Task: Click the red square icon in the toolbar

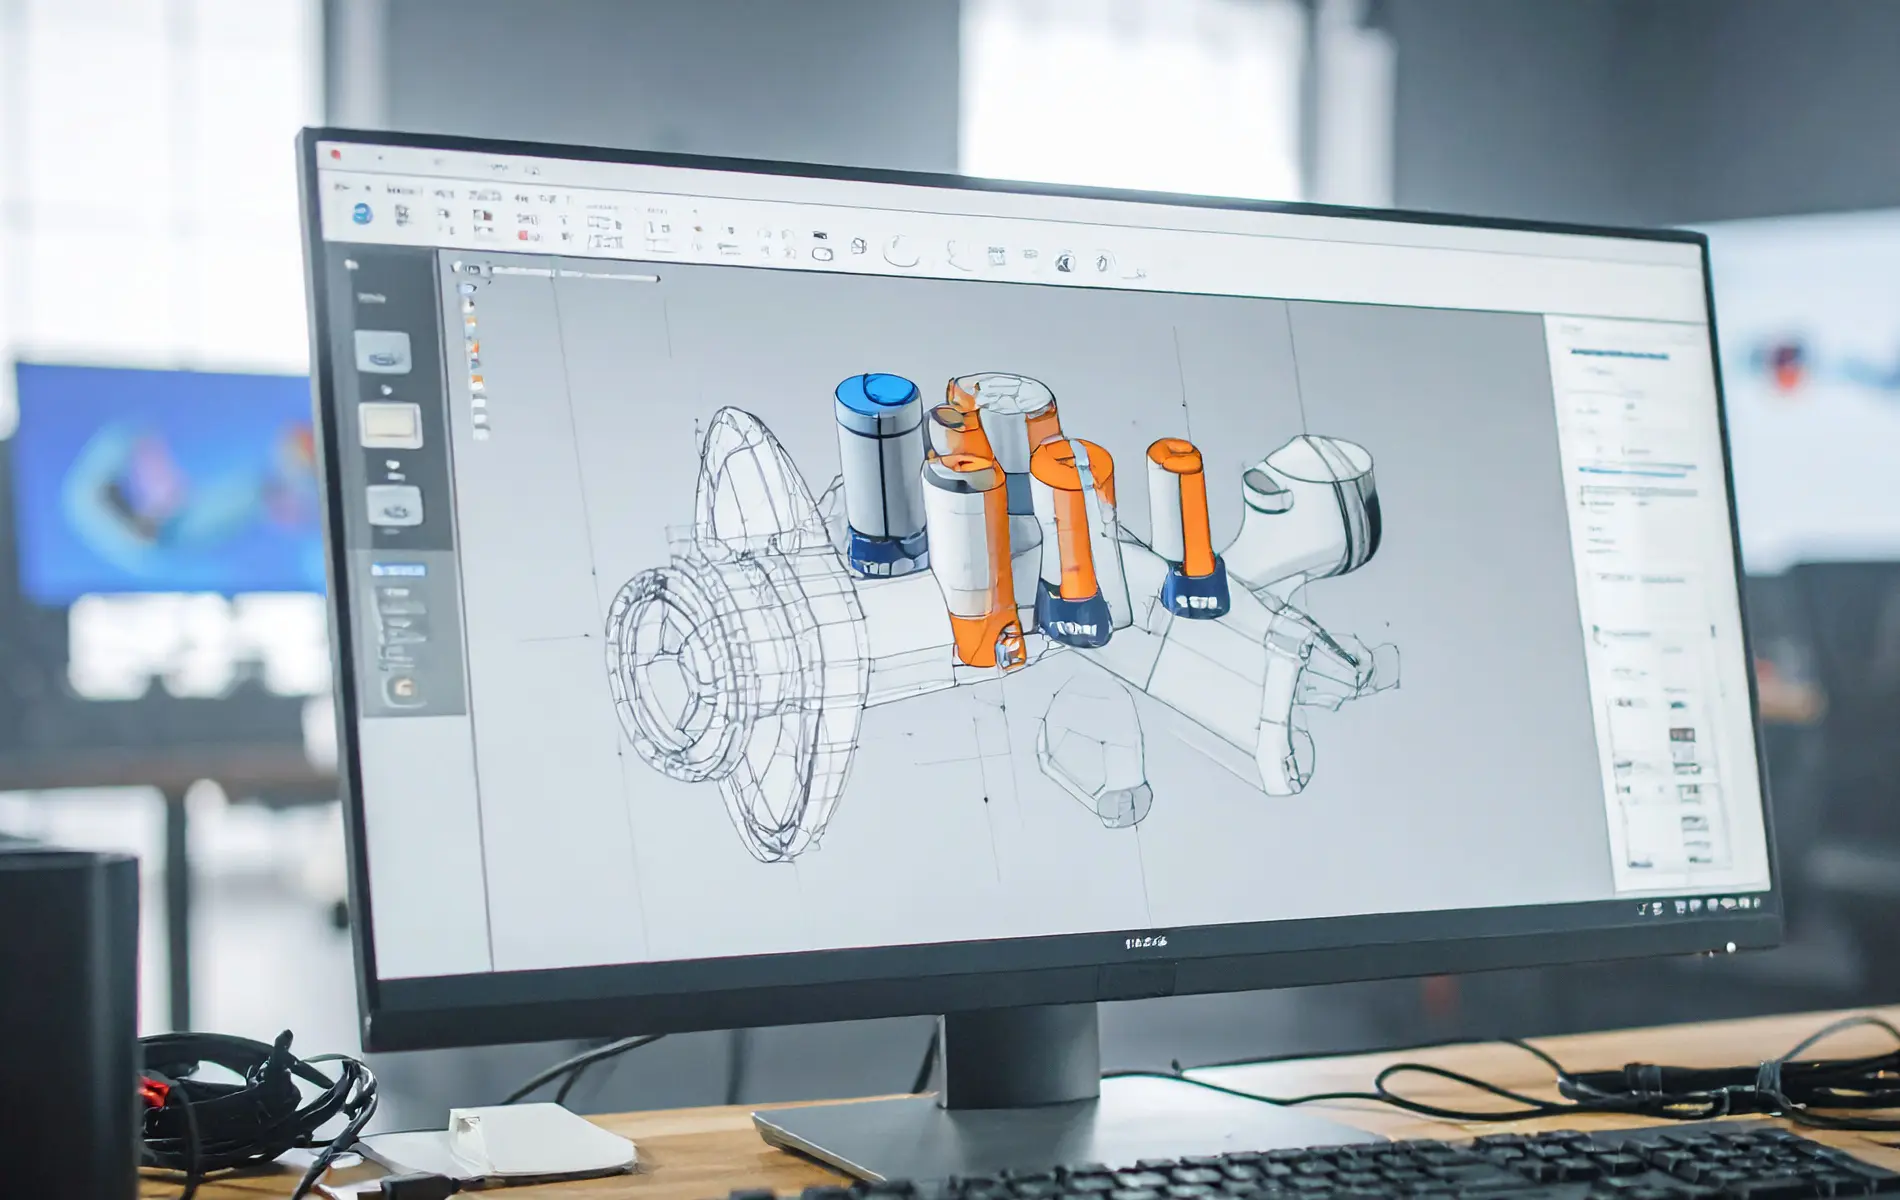Action: tap(523, 235)
